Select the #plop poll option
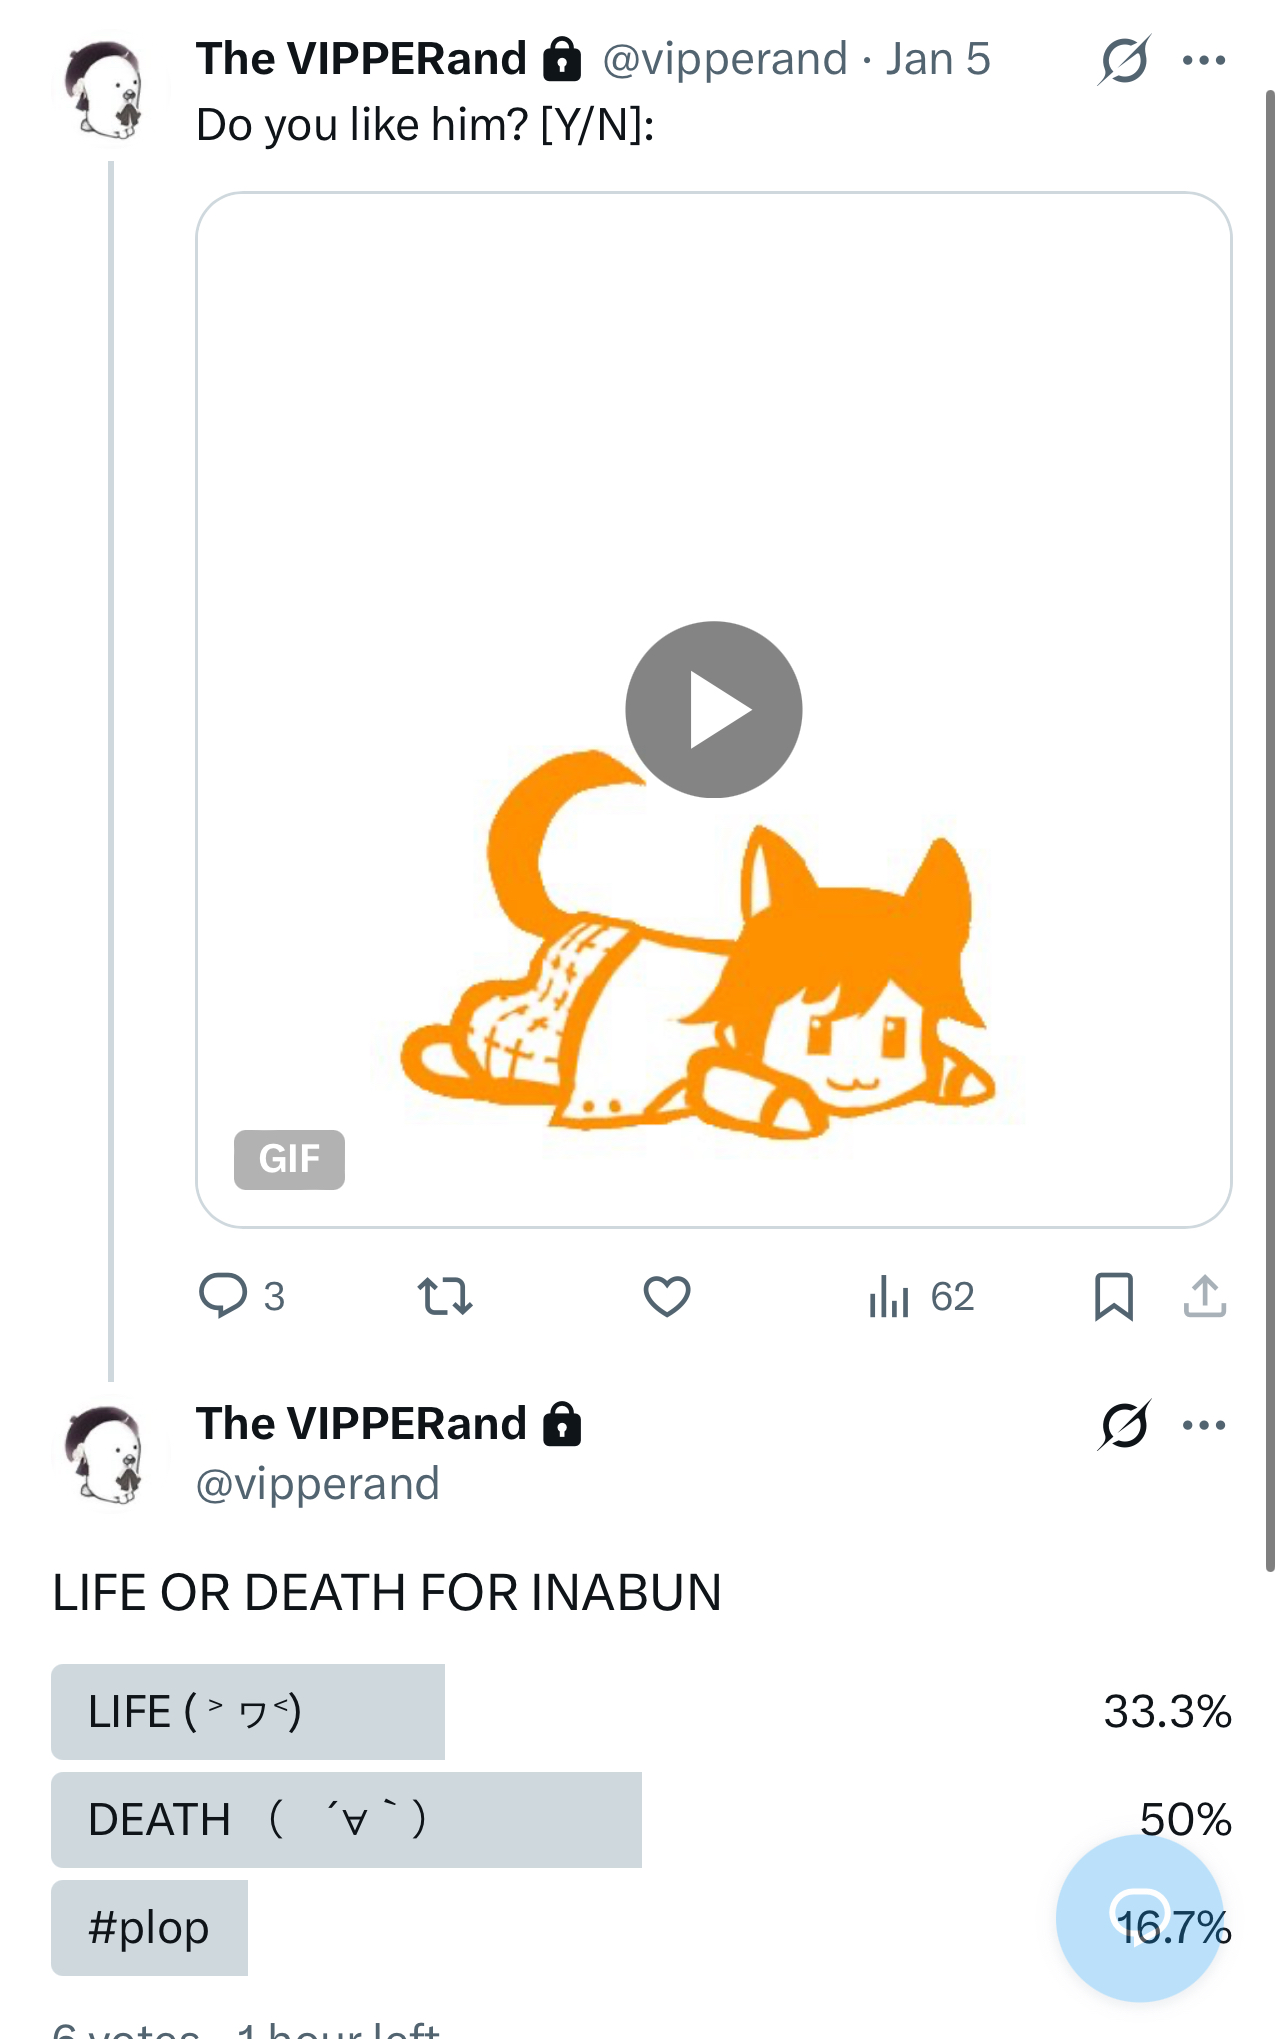Screen dimensions: 1284x2039 pos(150,1927)
